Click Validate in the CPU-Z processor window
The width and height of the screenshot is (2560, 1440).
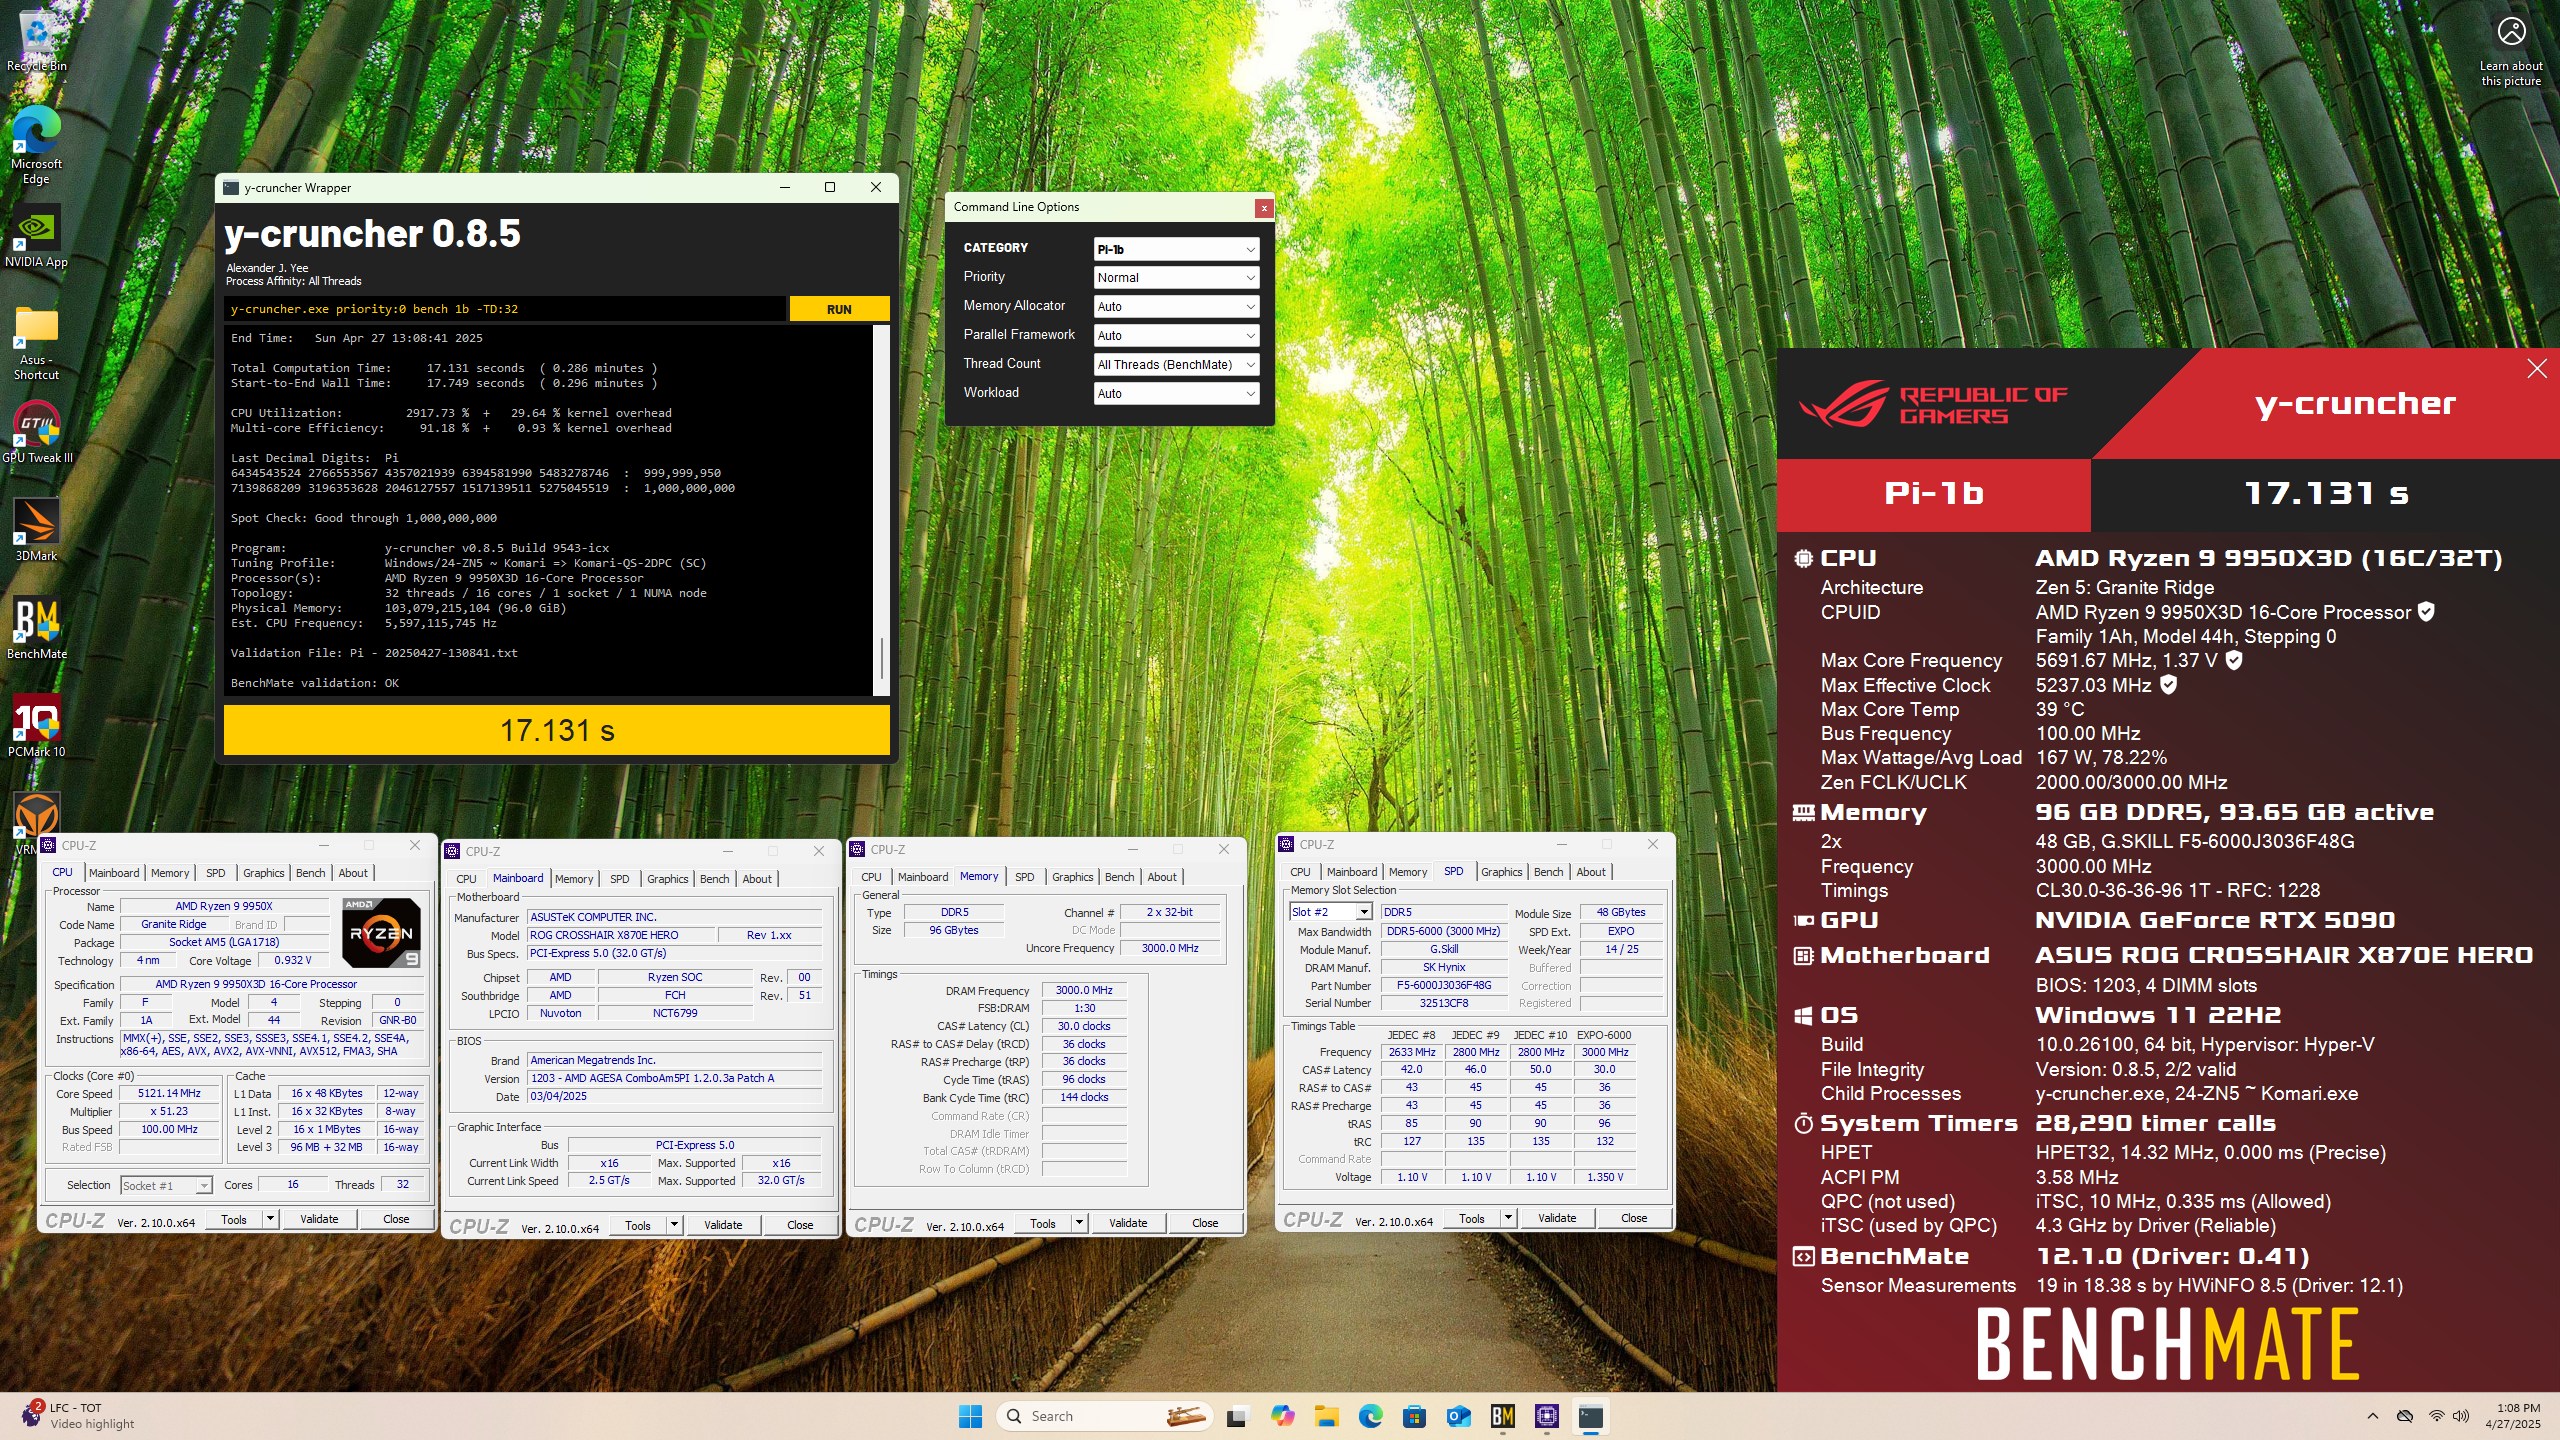[x=319, y=1219]
